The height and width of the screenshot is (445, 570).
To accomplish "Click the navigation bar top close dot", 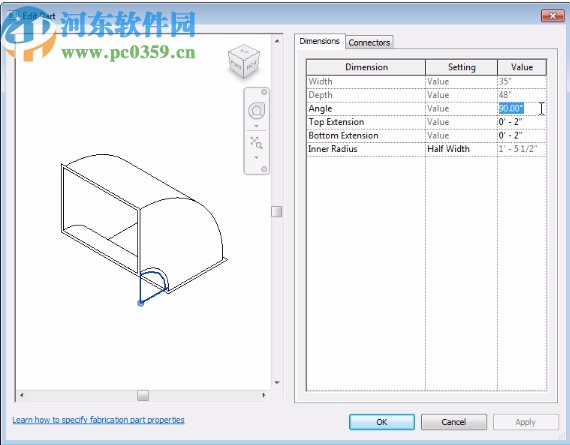I will pyautogui.click(x=264, y=92).
